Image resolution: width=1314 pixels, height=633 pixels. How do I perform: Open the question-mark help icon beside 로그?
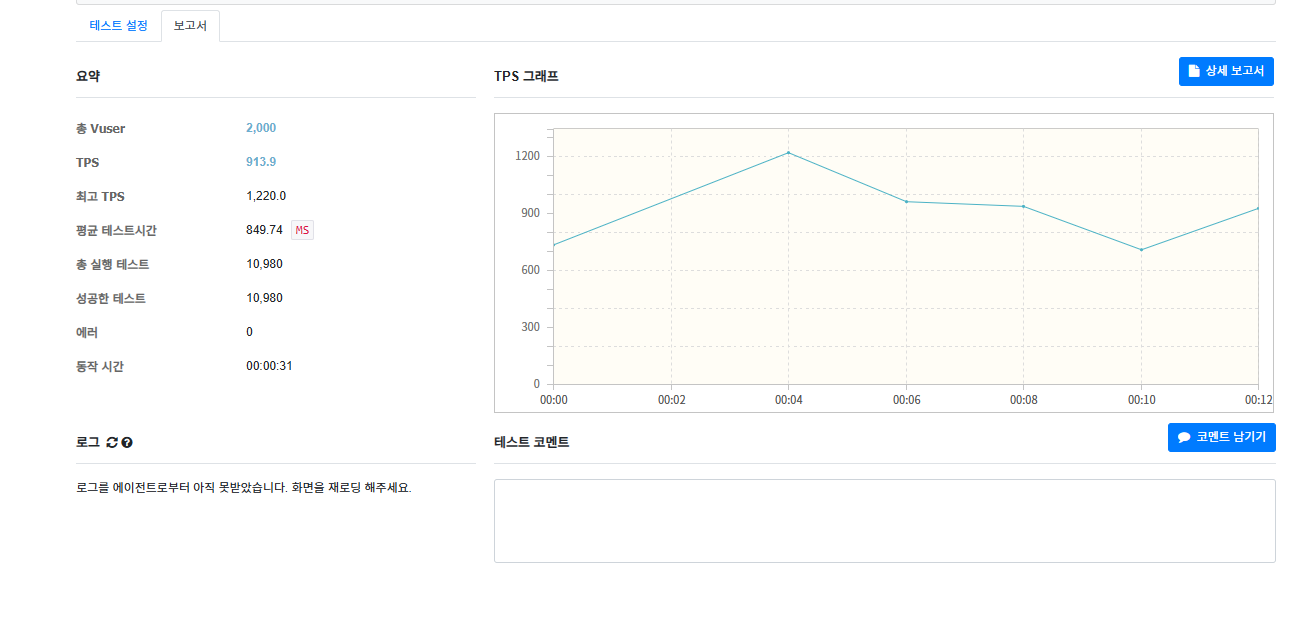pyautogui.click(x=127, y=442)
